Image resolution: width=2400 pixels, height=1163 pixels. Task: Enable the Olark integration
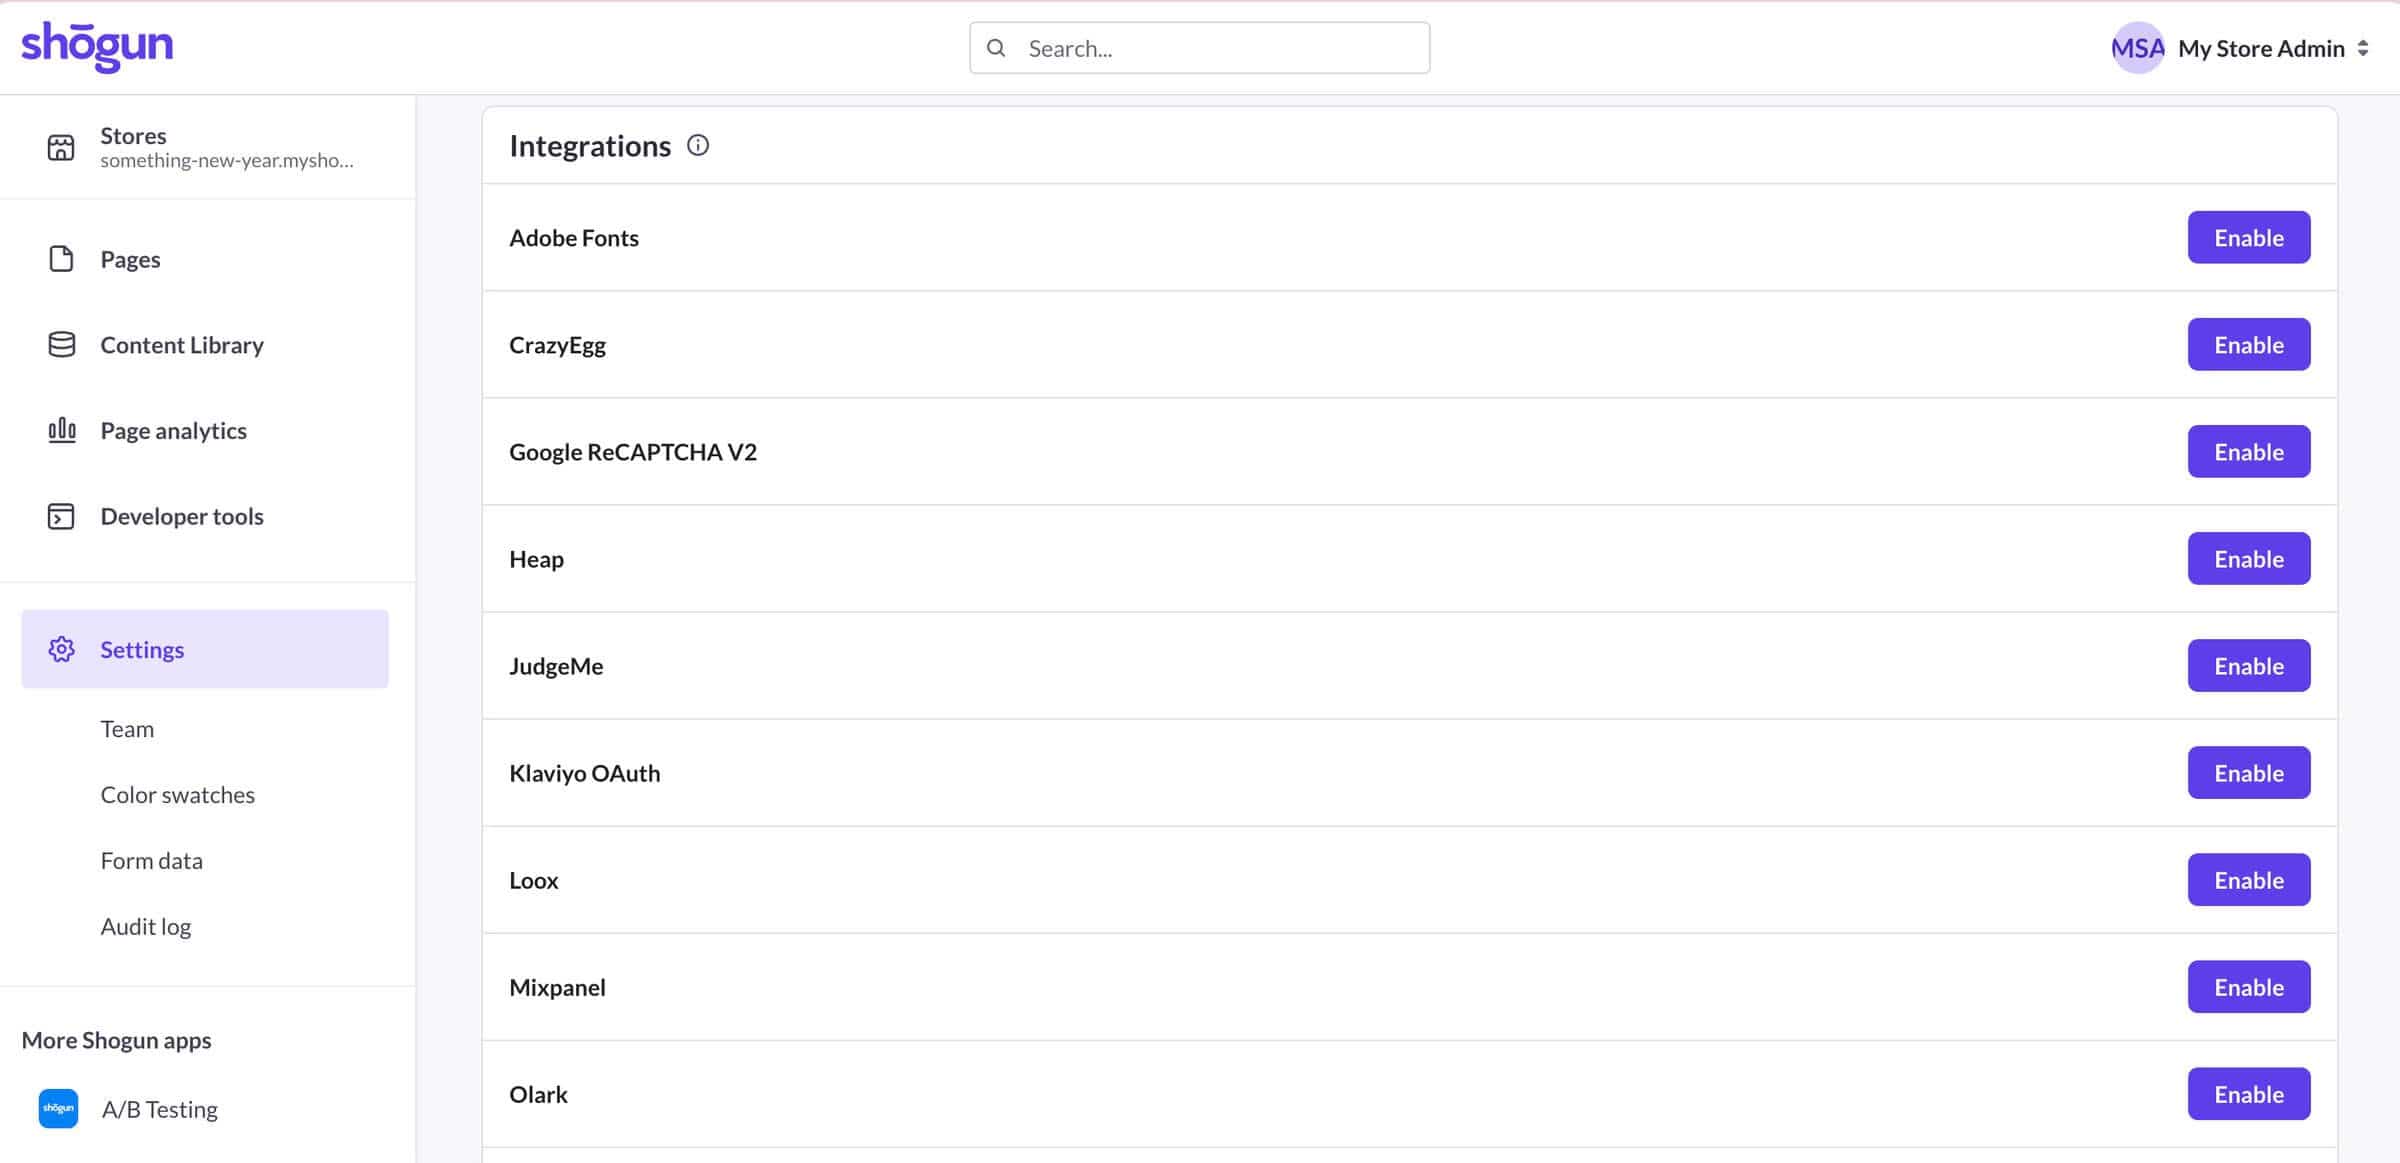[2249, 1093]
